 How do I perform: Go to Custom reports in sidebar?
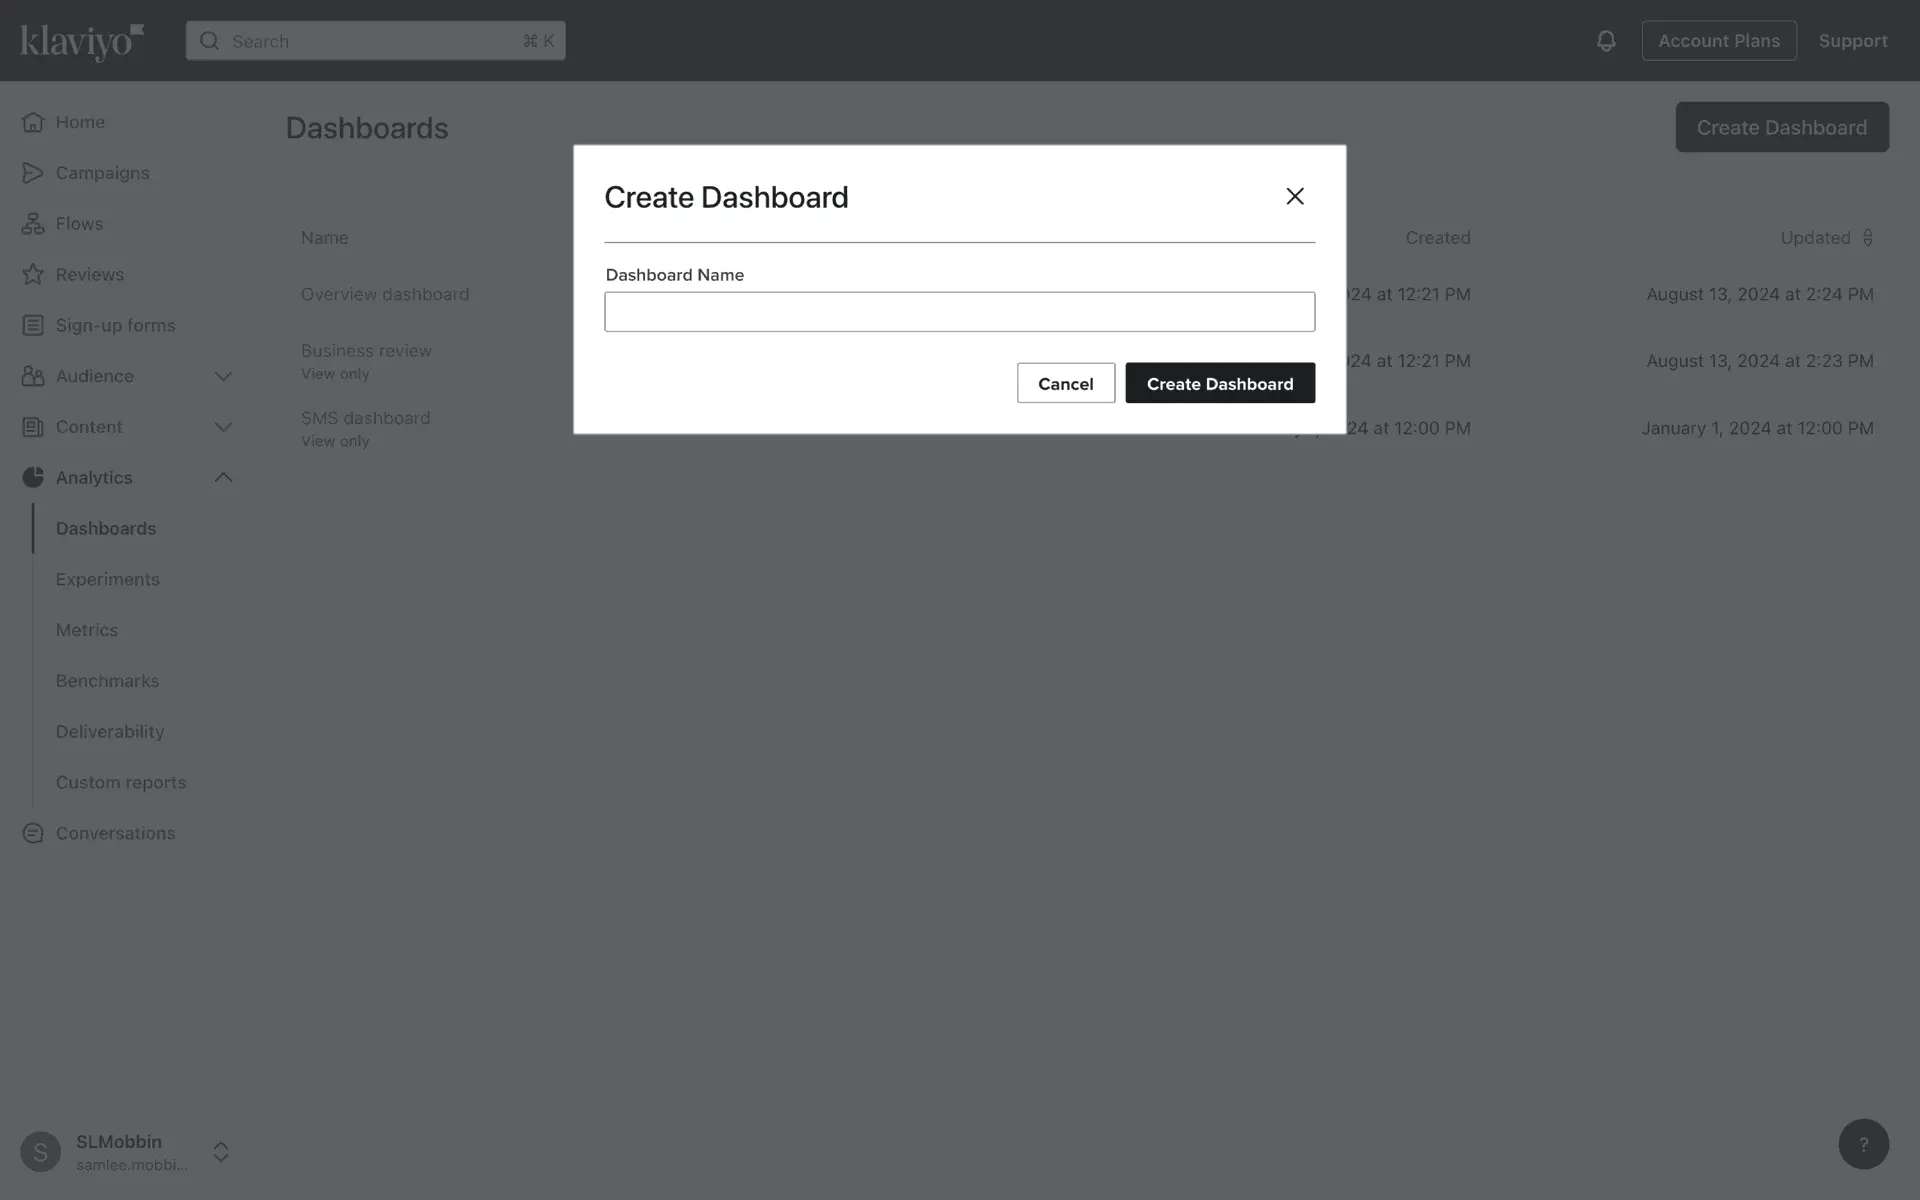click(x=121, y=782)
